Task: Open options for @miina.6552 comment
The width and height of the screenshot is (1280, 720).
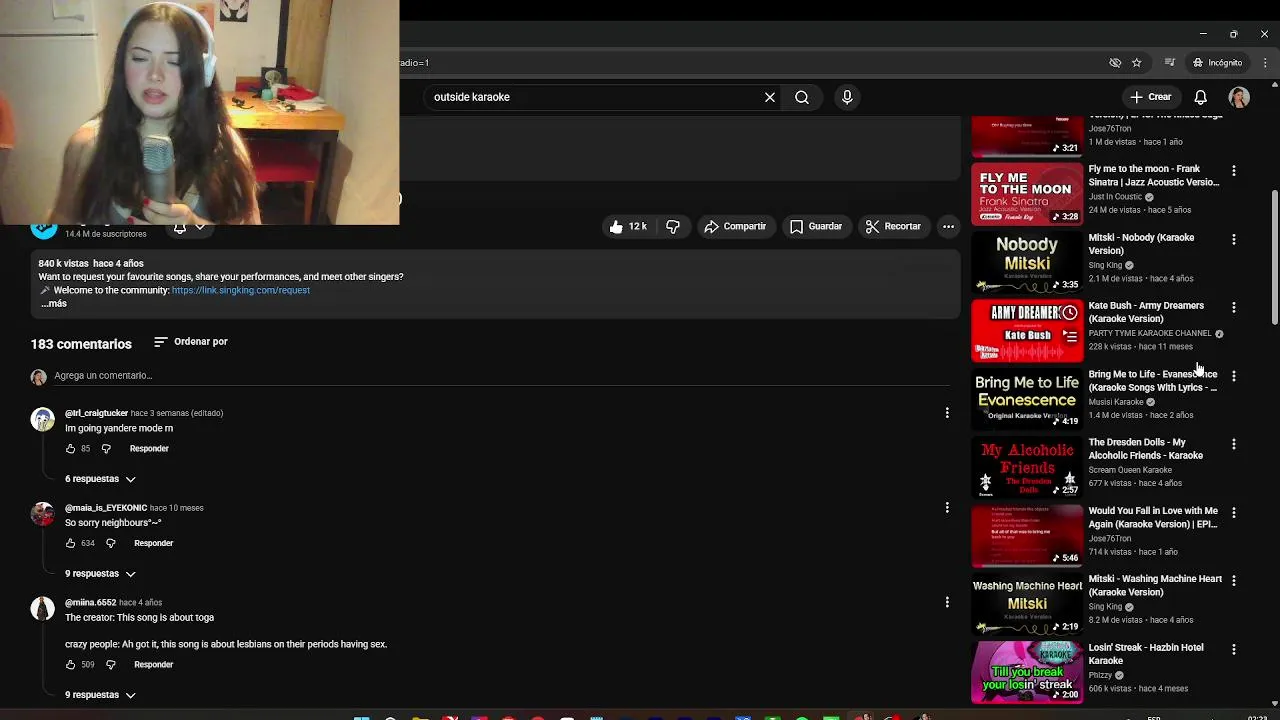Action: [947, 602]
